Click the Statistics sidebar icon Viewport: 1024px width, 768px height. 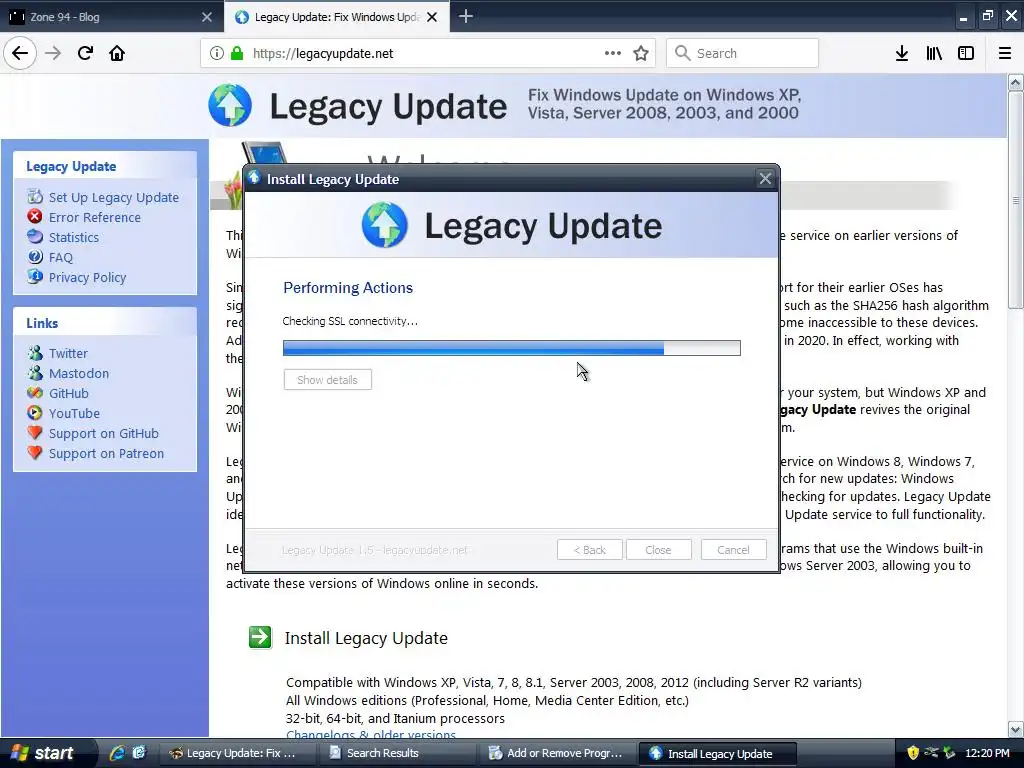click(x=35, y=236)
